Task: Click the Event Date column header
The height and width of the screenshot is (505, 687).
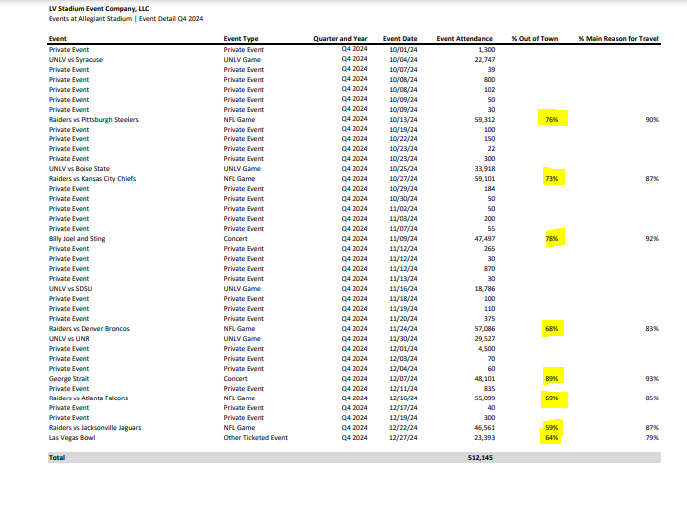Action: point(400,38)
